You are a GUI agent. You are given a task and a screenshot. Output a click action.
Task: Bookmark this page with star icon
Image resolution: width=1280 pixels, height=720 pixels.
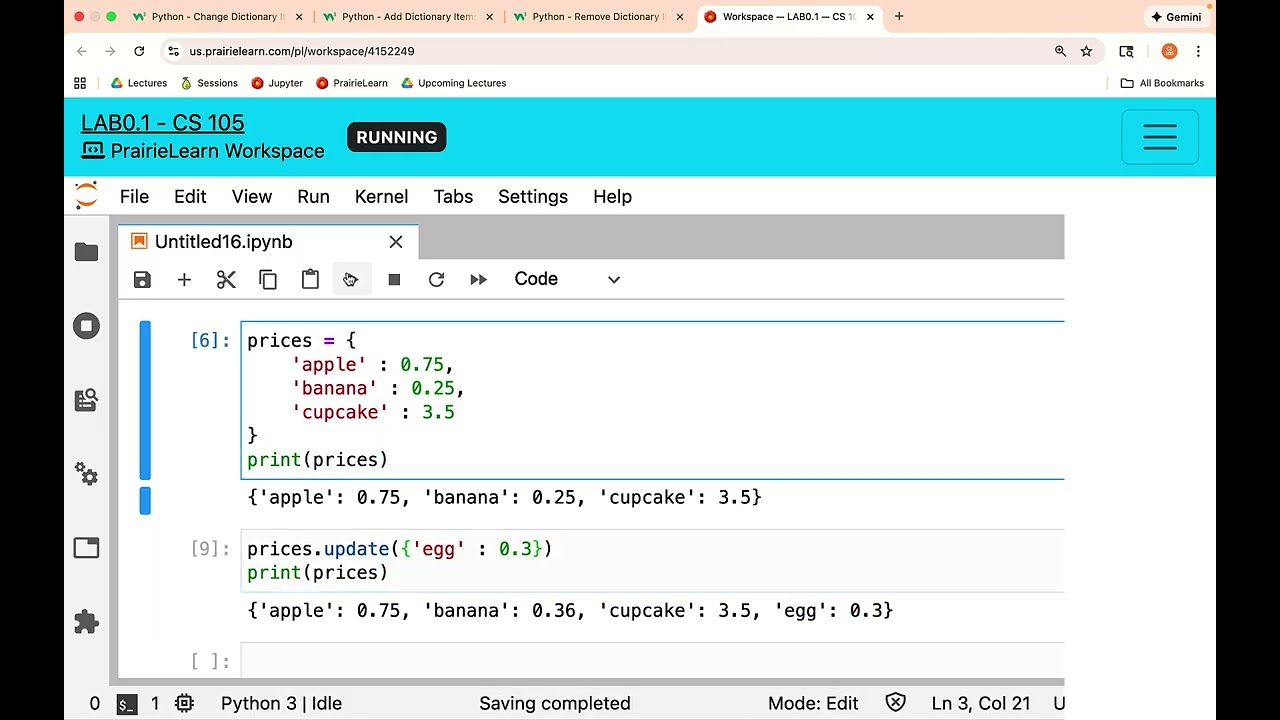pyautogui.click(x=1086, y=51)
